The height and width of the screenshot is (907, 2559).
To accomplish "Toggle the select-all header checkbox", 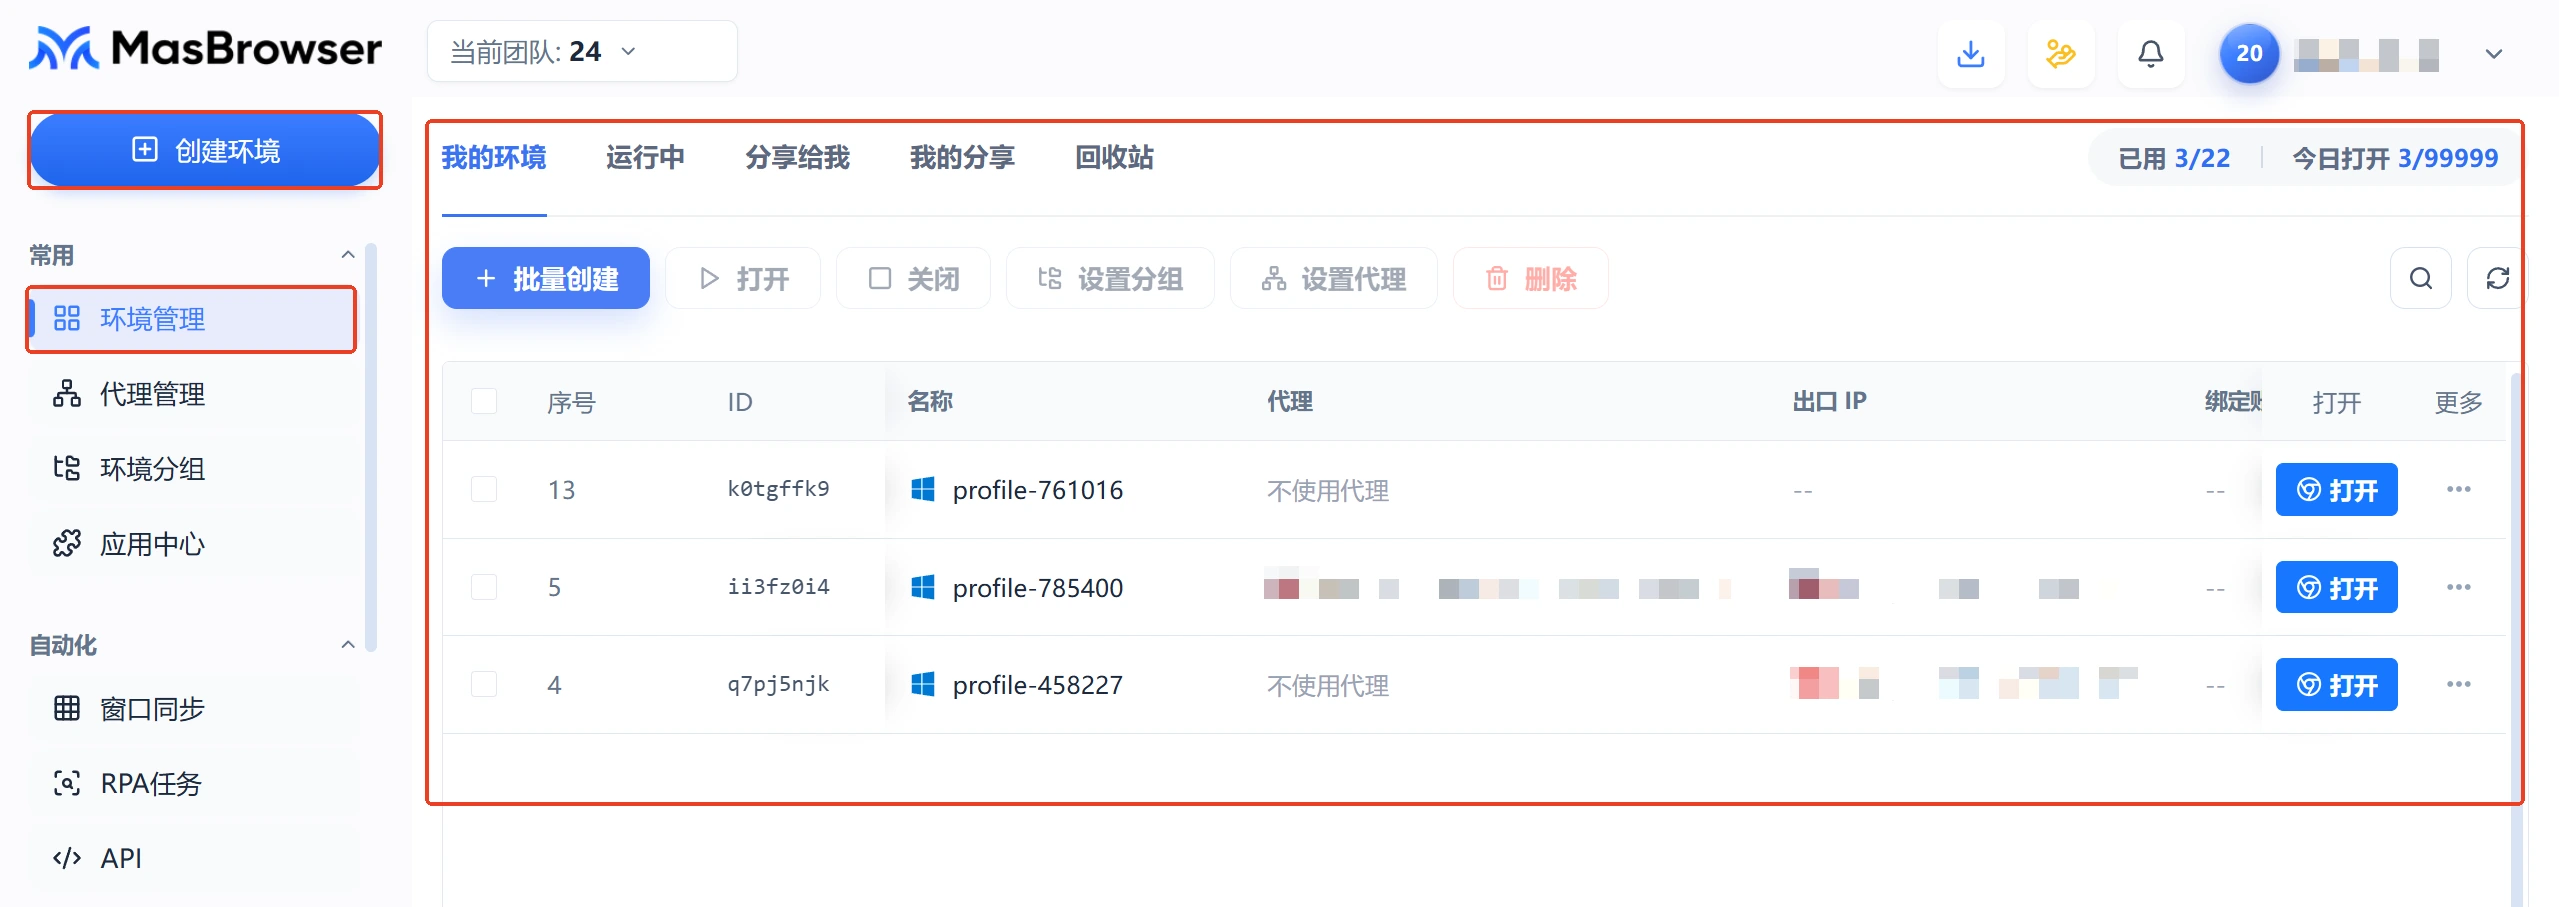I will tap(484, 401).
